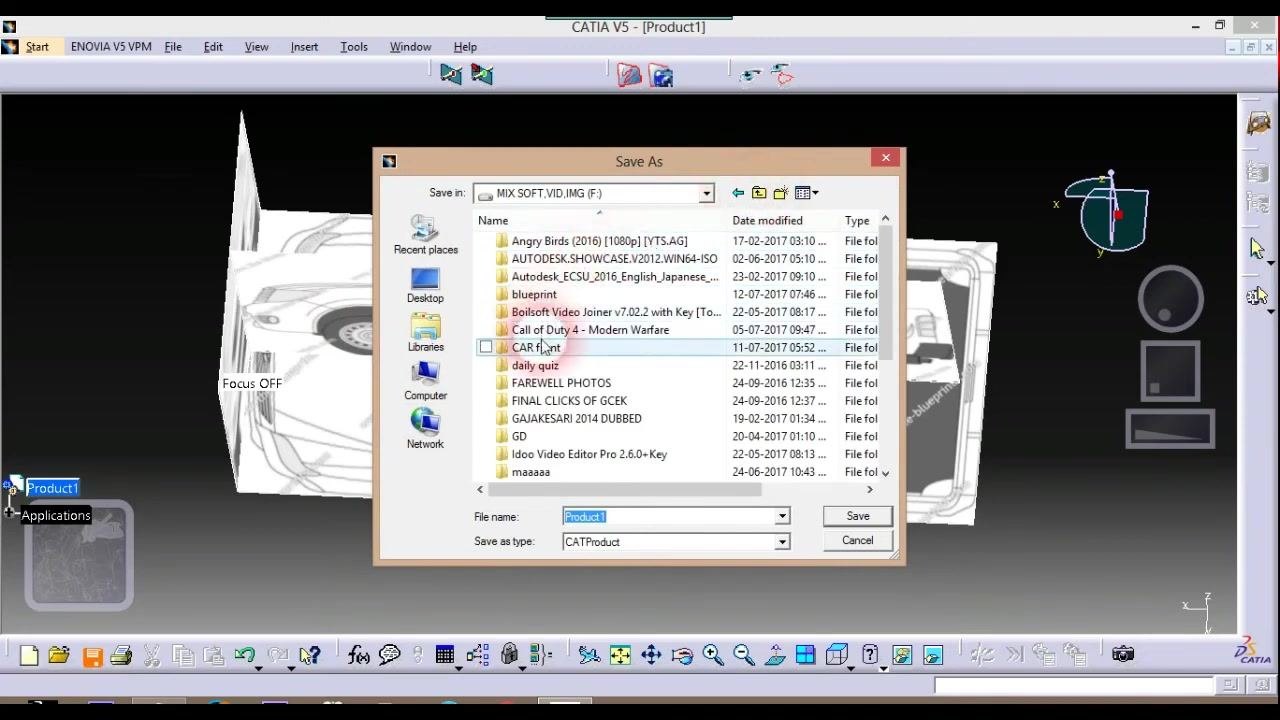Expand the File name dropdown arrow
Viewport: 1280px width, 720px height.
click(x=782, y=517)
